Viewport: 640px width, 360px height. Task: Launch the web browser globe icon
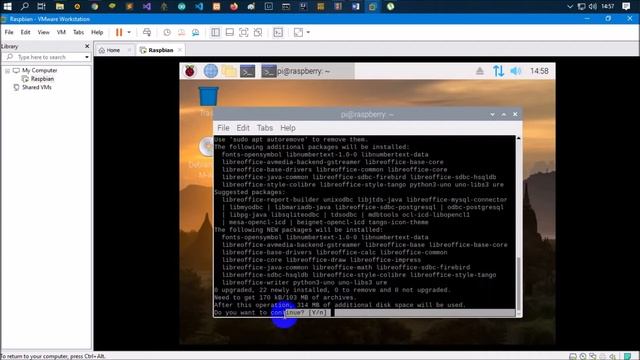(211, 71)
